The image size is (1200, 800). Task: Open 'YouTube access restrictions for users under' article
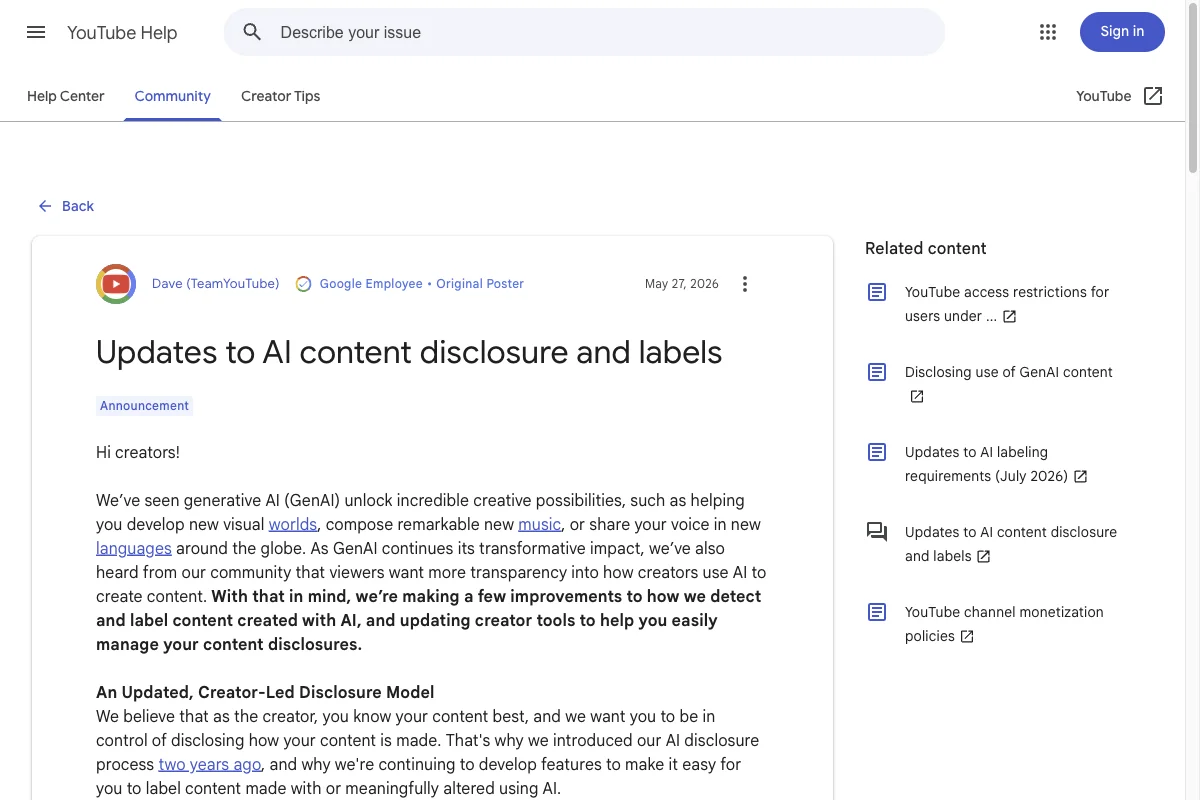[x=1007, y=304]
